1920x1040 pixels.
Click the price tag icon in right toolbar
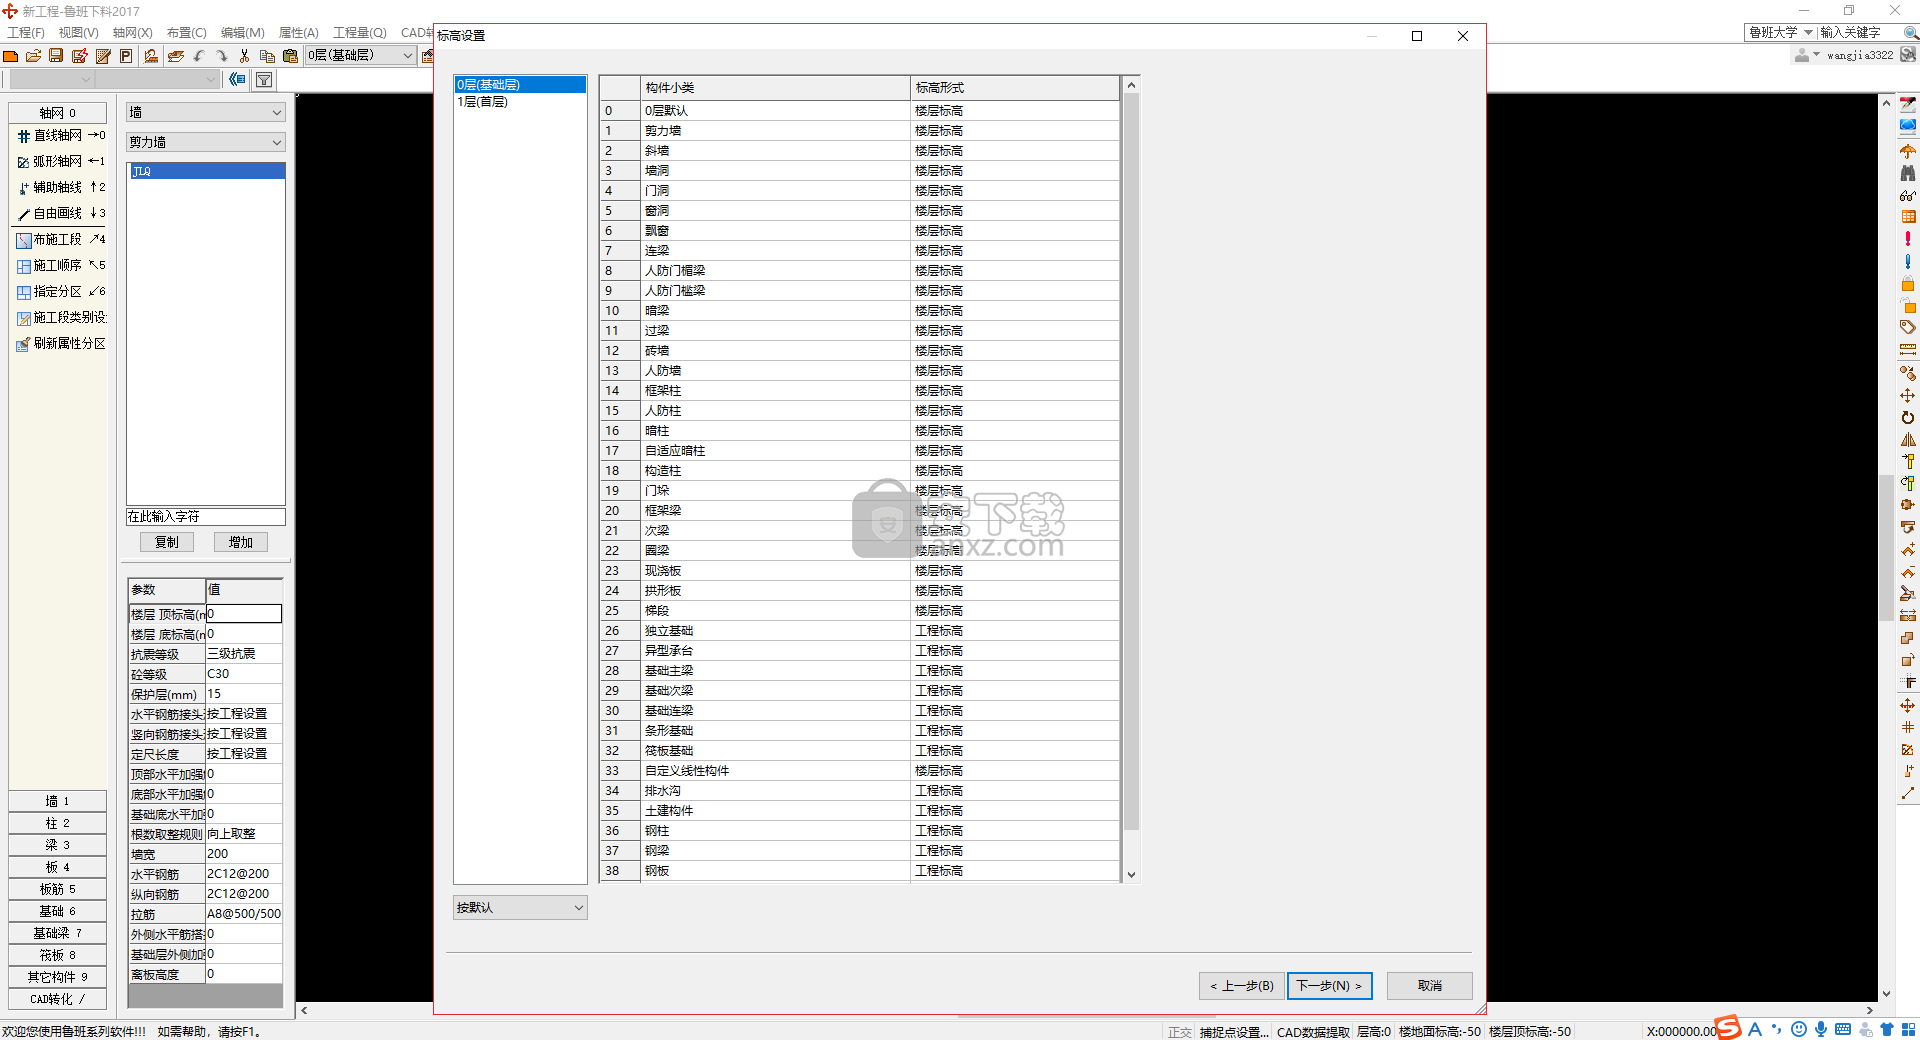(1908, 328)
